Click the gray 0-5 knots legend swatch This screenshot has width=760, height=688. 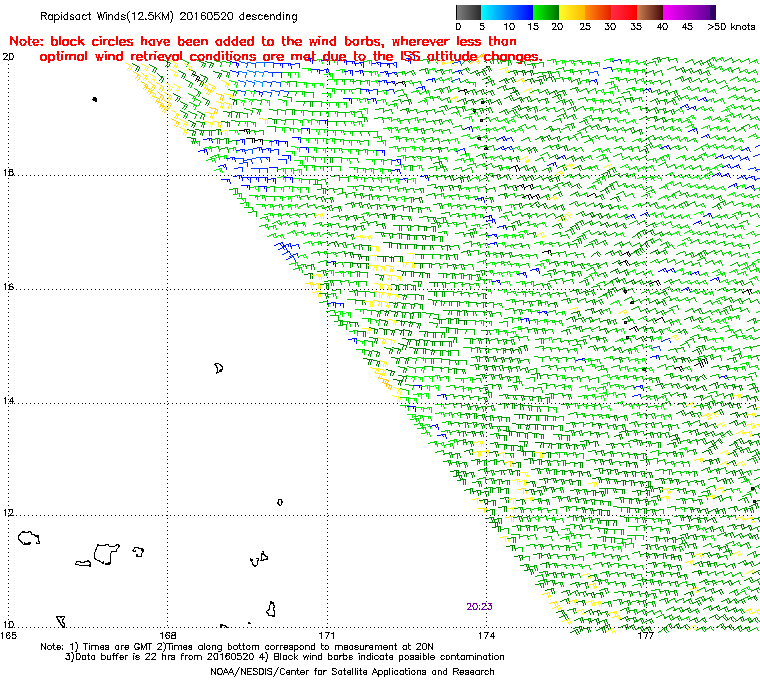[468, 12]
